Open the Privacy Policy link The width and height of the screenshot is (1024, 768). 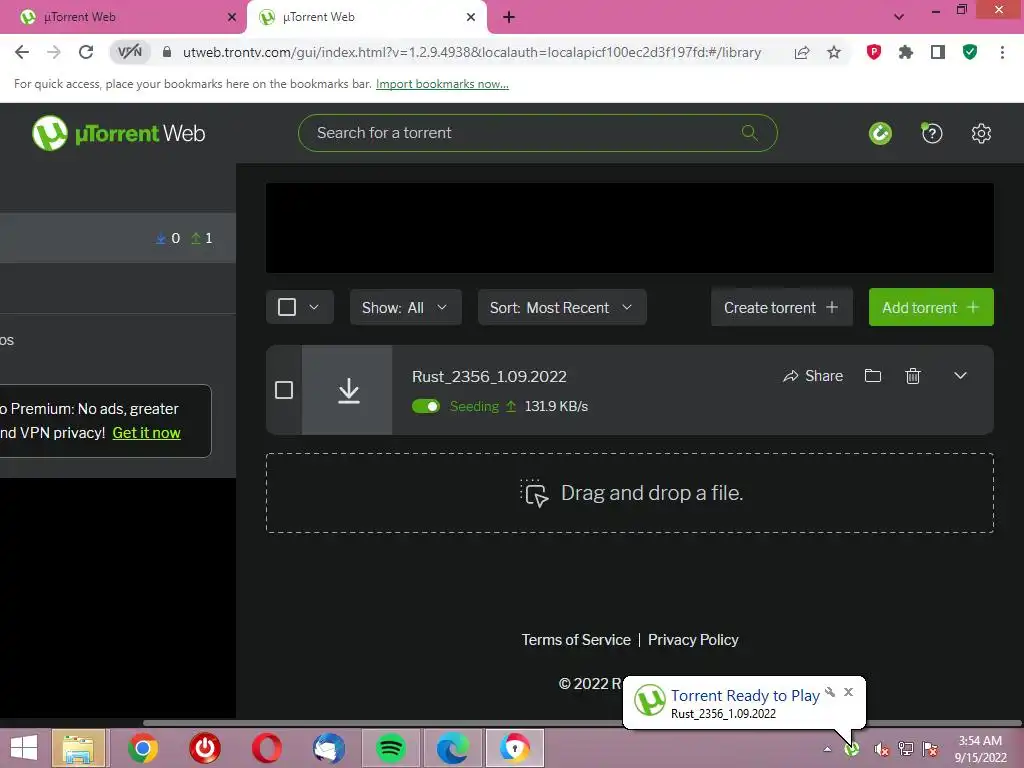pyautogui.click(x=693, y=640)
